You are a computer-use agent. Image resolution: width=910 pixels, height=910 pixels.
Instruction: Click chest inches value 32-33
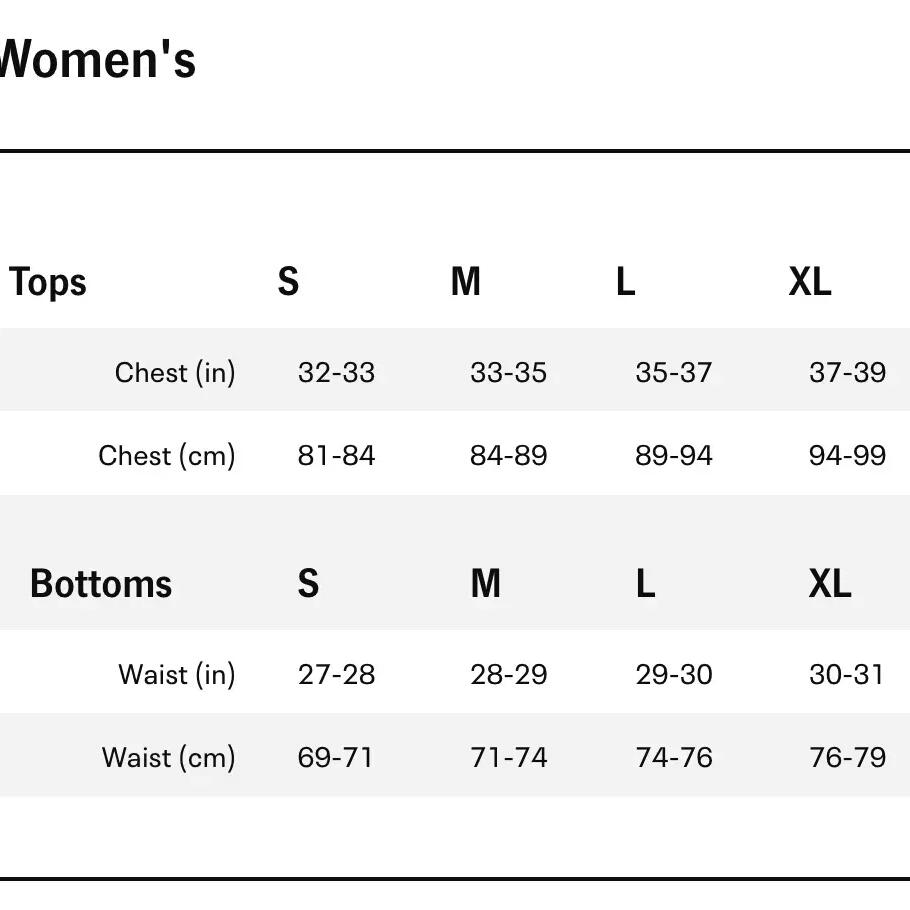tap(336, 373)
